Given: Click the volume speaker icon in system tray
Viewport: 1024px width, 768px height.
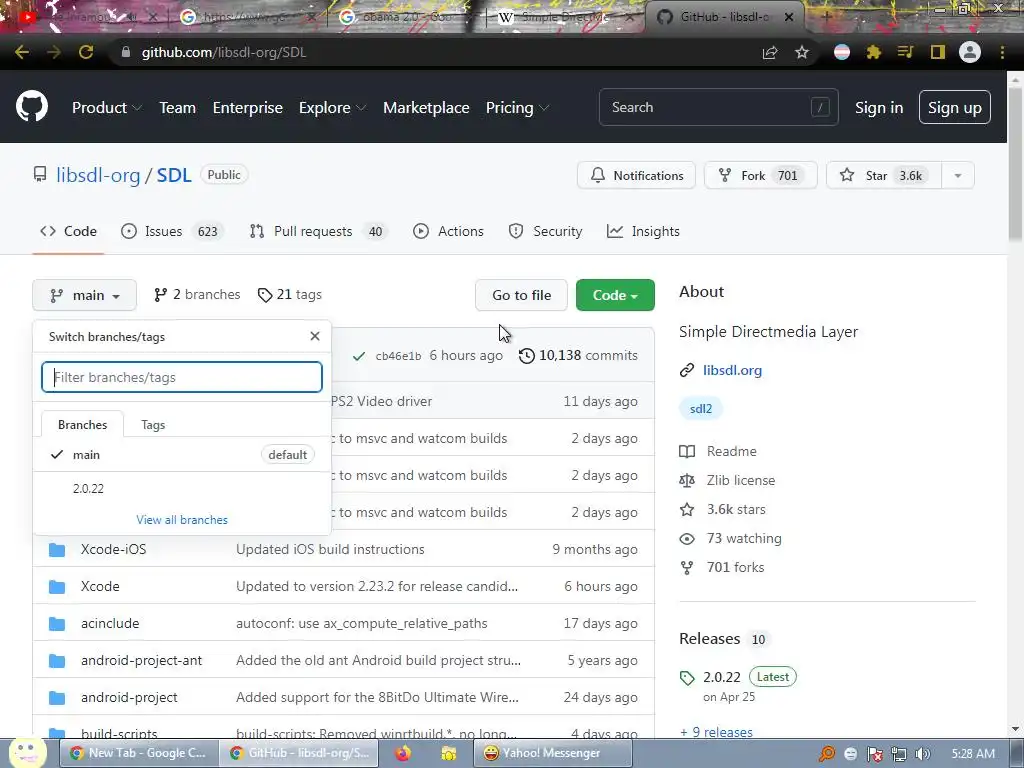Looking at the screenshot, I should point(923,754).
